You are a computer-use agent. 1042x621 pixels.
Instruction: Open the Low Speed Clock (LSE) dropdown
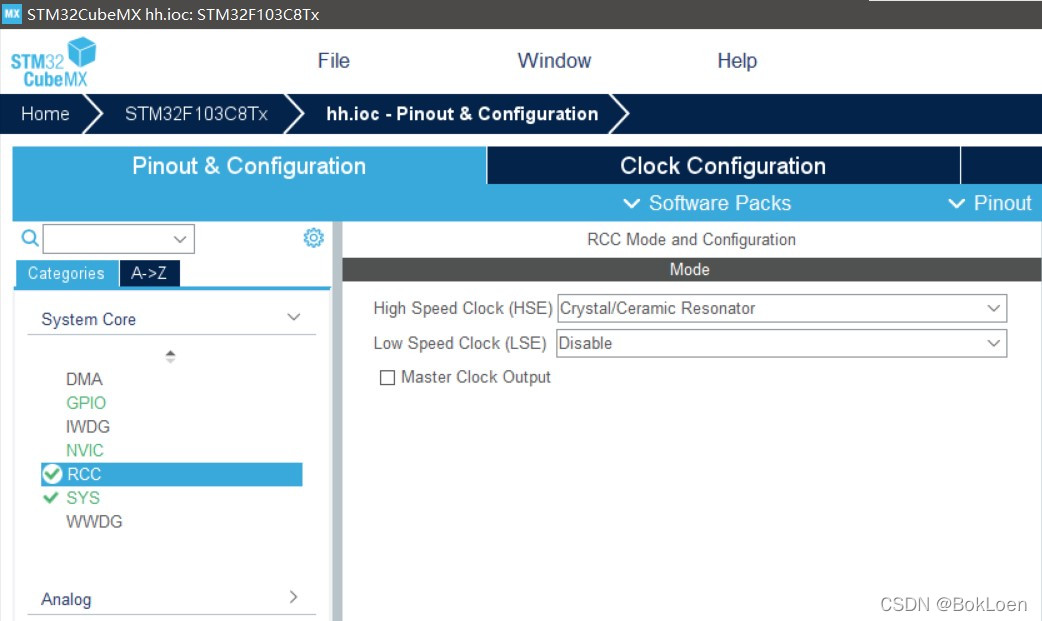point(782,343)
